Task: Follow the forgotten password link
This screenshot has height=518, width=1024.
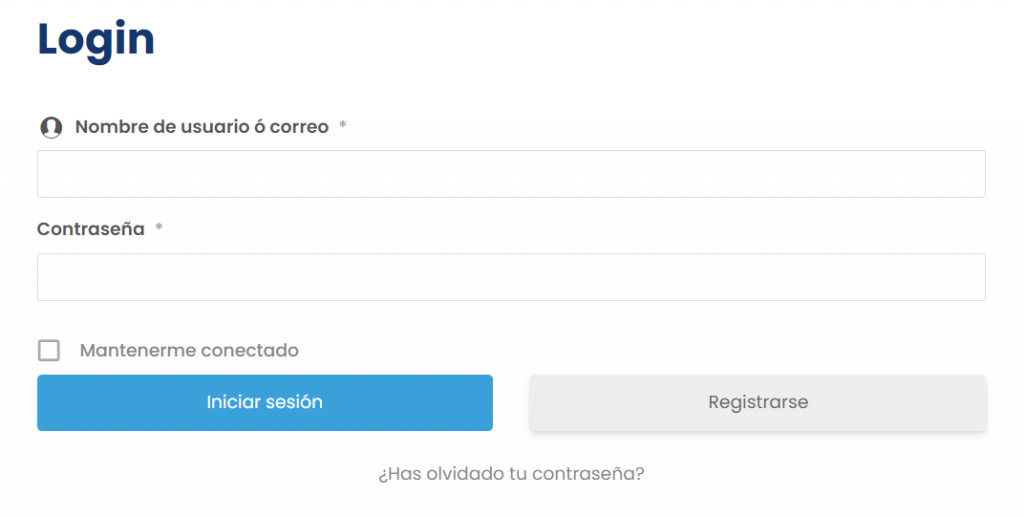Action: click(511, 473)
